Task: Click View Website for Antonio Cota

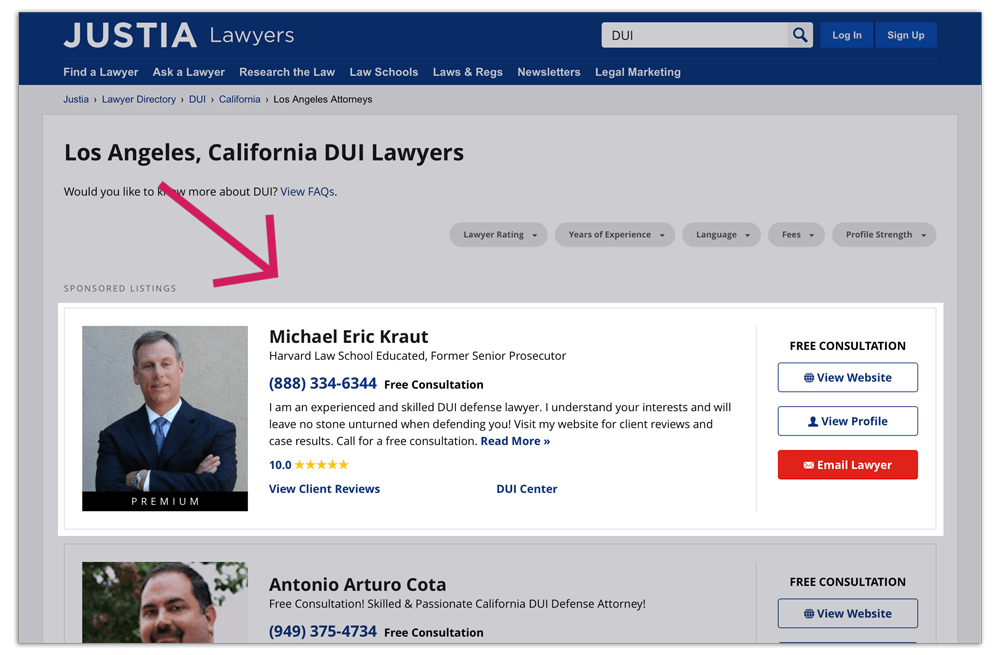Action: pyautogui.click(x=848, y=614)
